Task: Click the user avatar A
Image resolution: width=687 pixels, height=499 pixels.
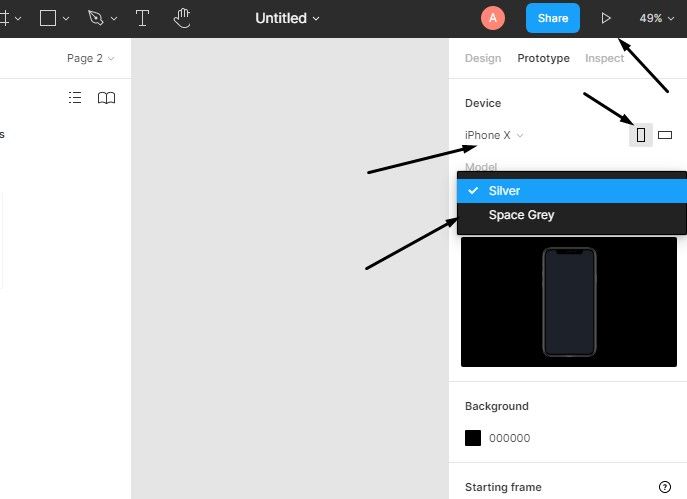Action: pyautogui.click(x=493, y=18)
